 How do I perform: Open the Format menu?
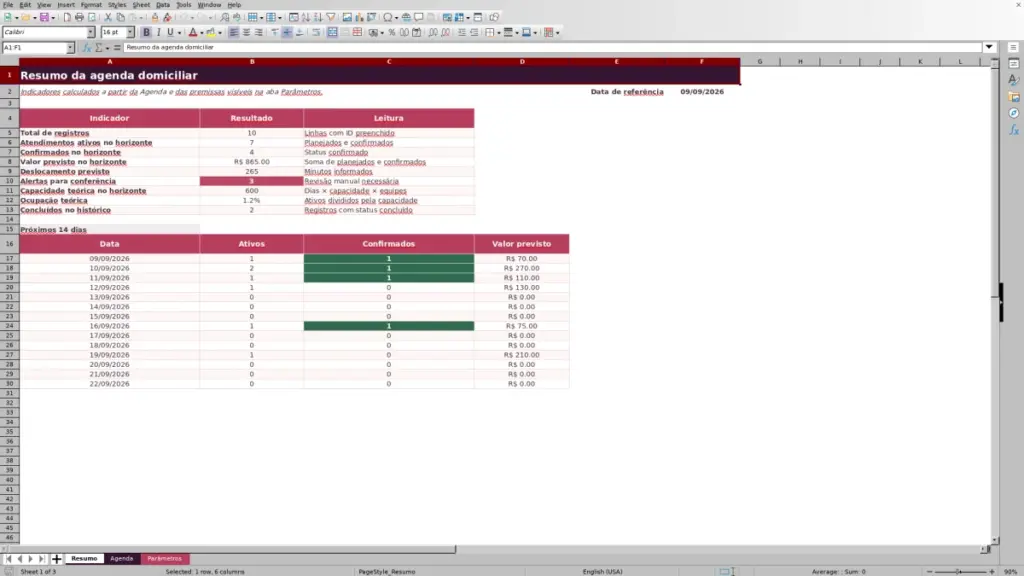[91, 5]
